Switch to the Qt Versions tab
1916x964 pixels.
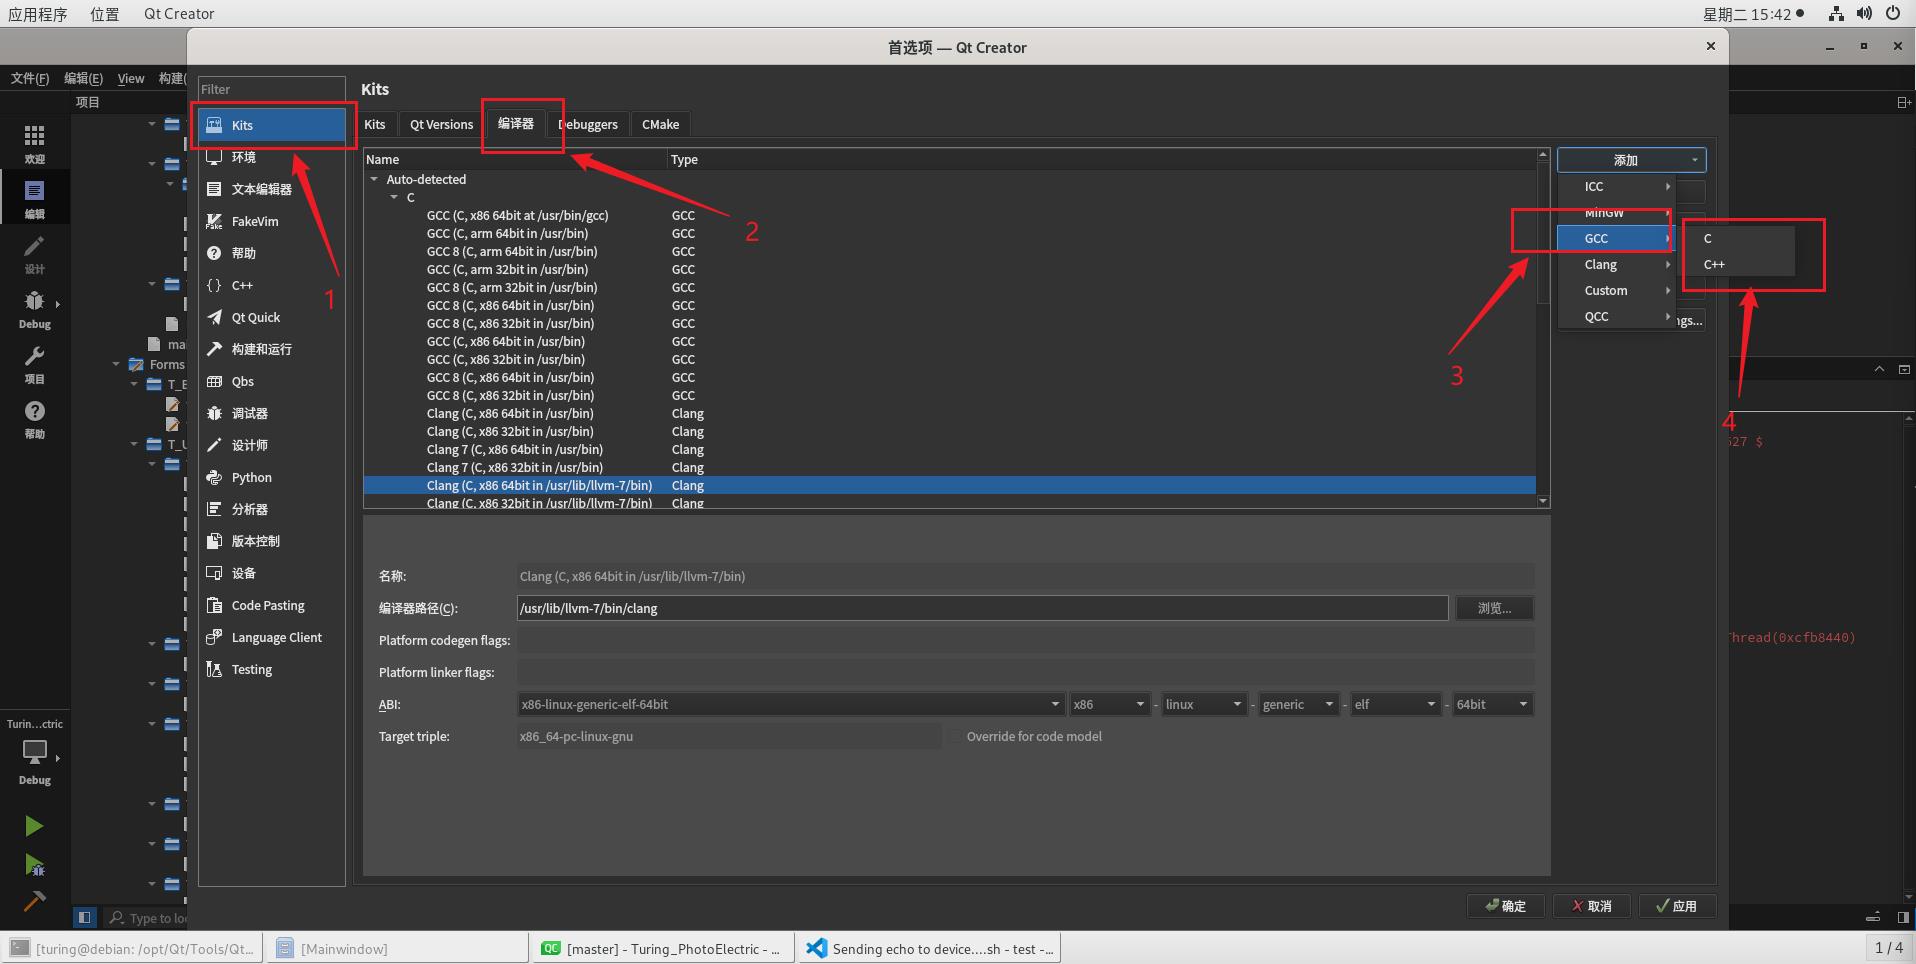pyautogui.click(x=441, y=124)
